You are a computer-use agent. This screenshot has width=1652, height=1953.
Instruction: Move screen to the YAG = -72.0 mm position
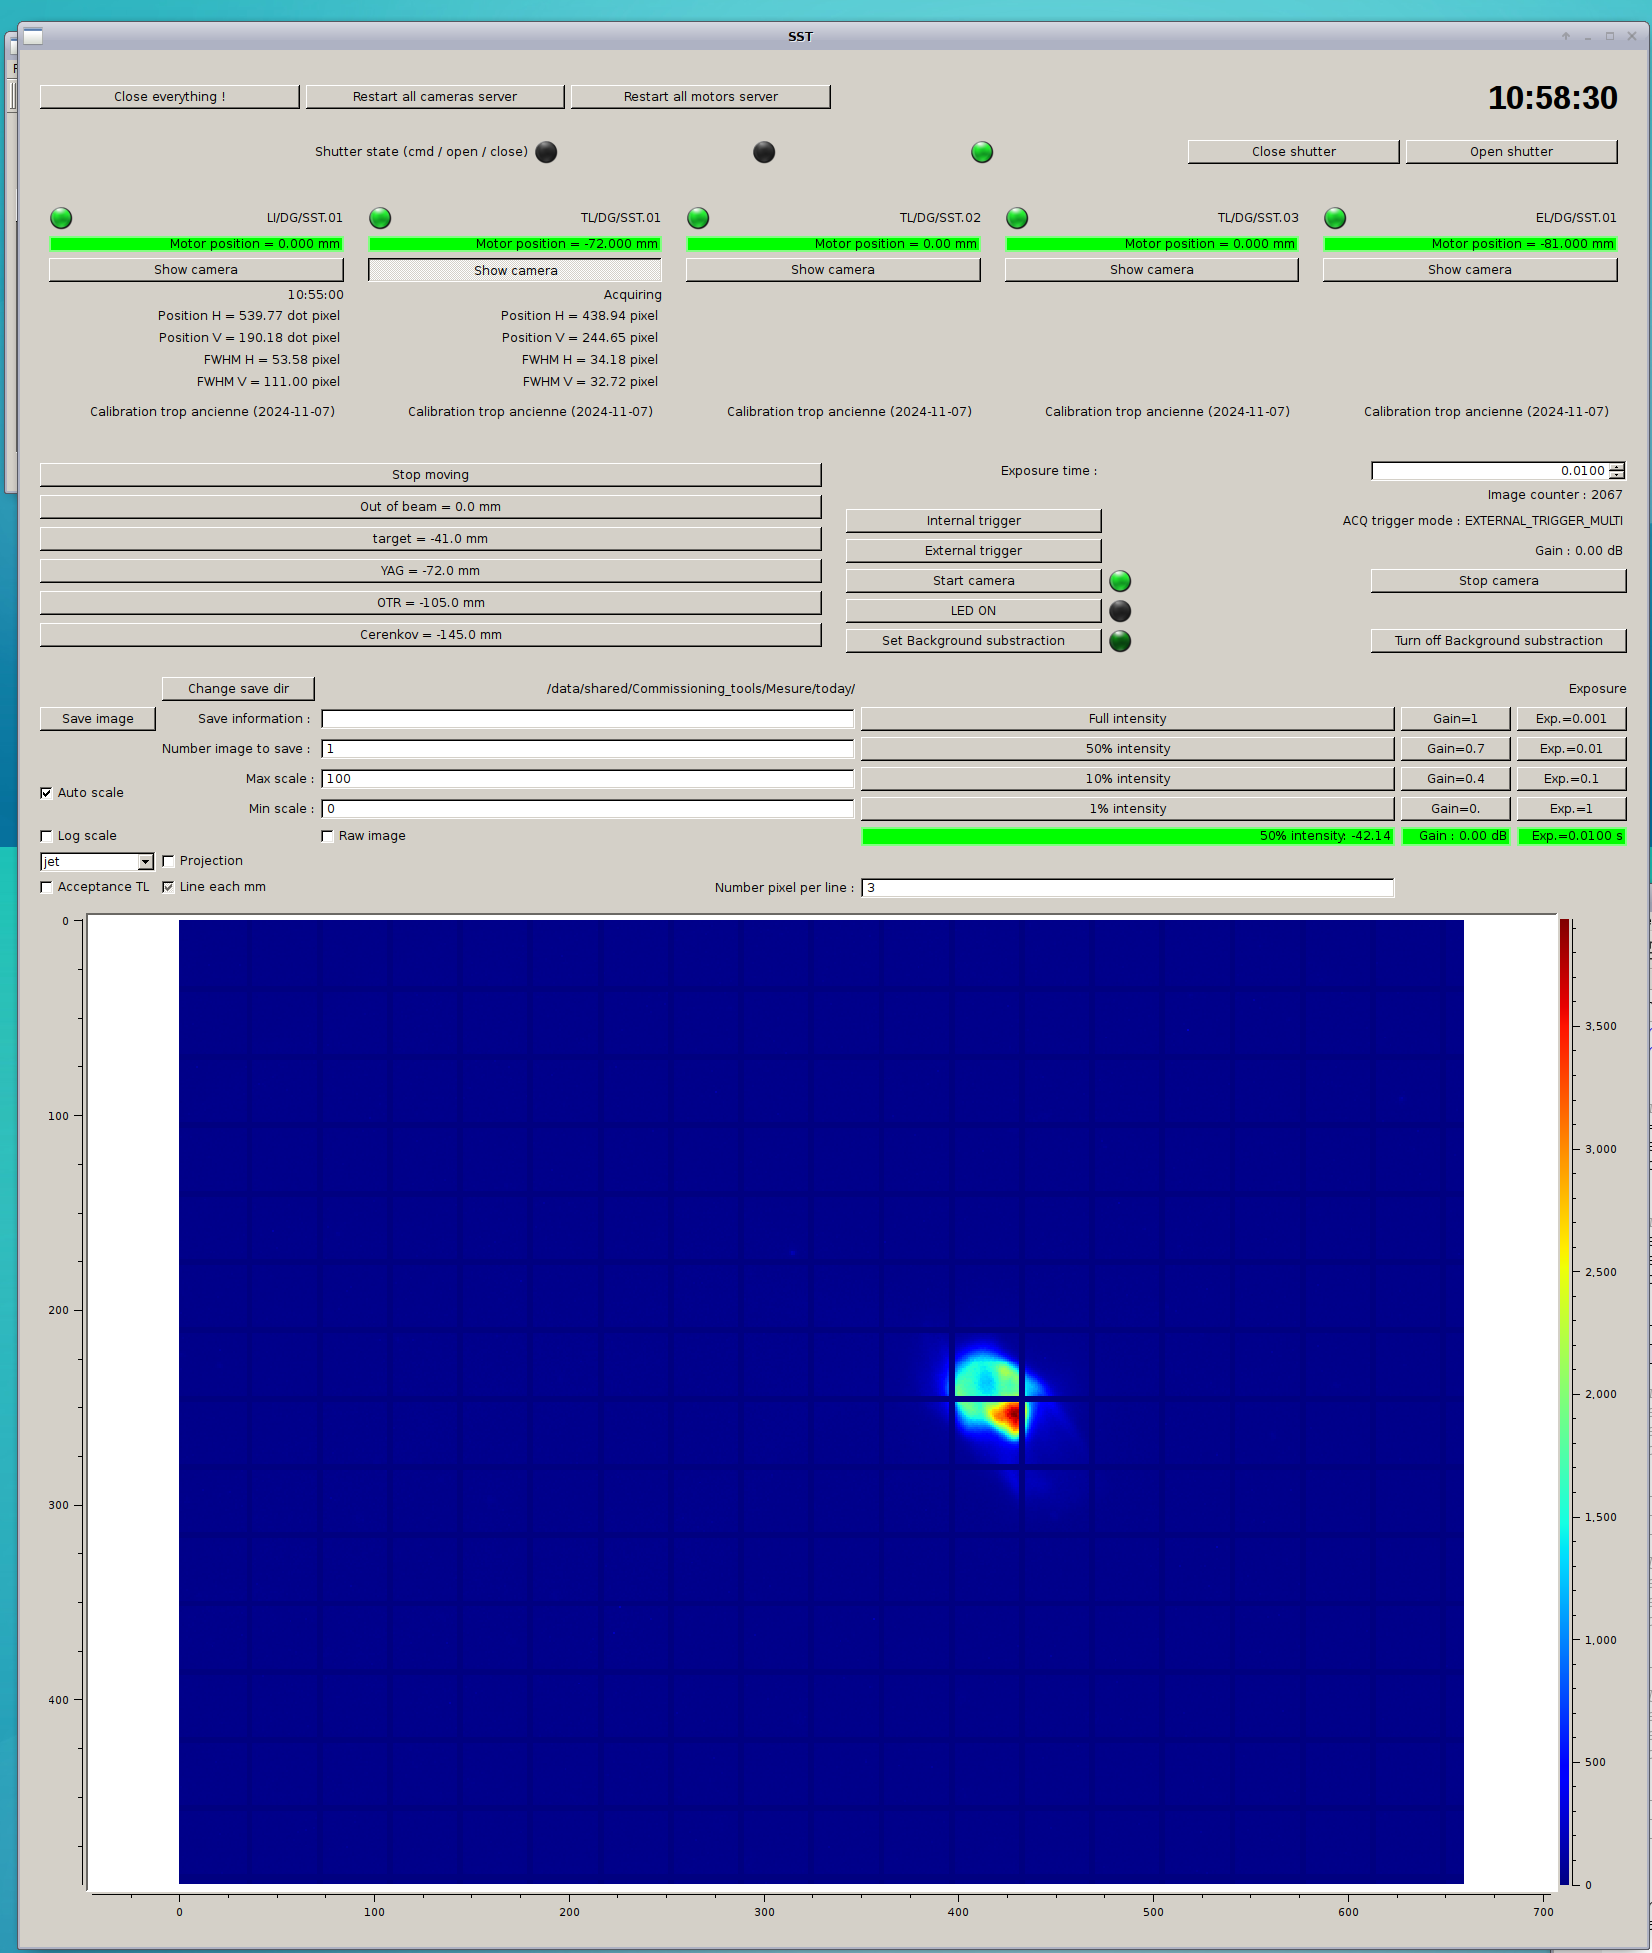430,571
